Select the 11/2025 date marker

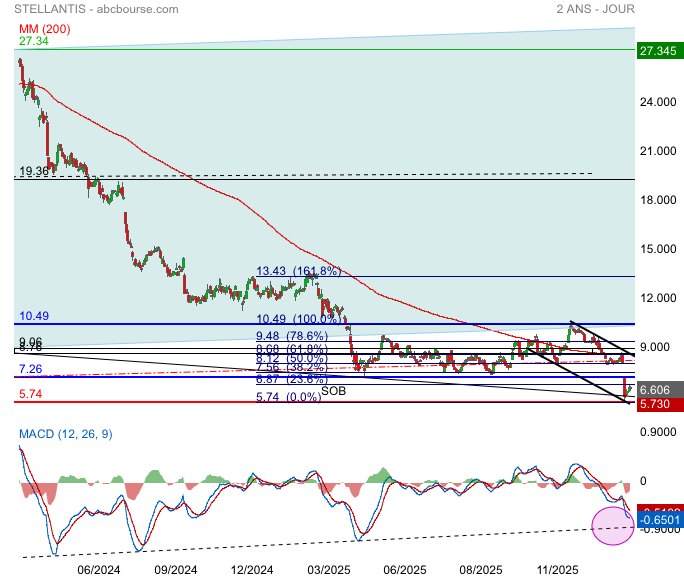point(558,569)
